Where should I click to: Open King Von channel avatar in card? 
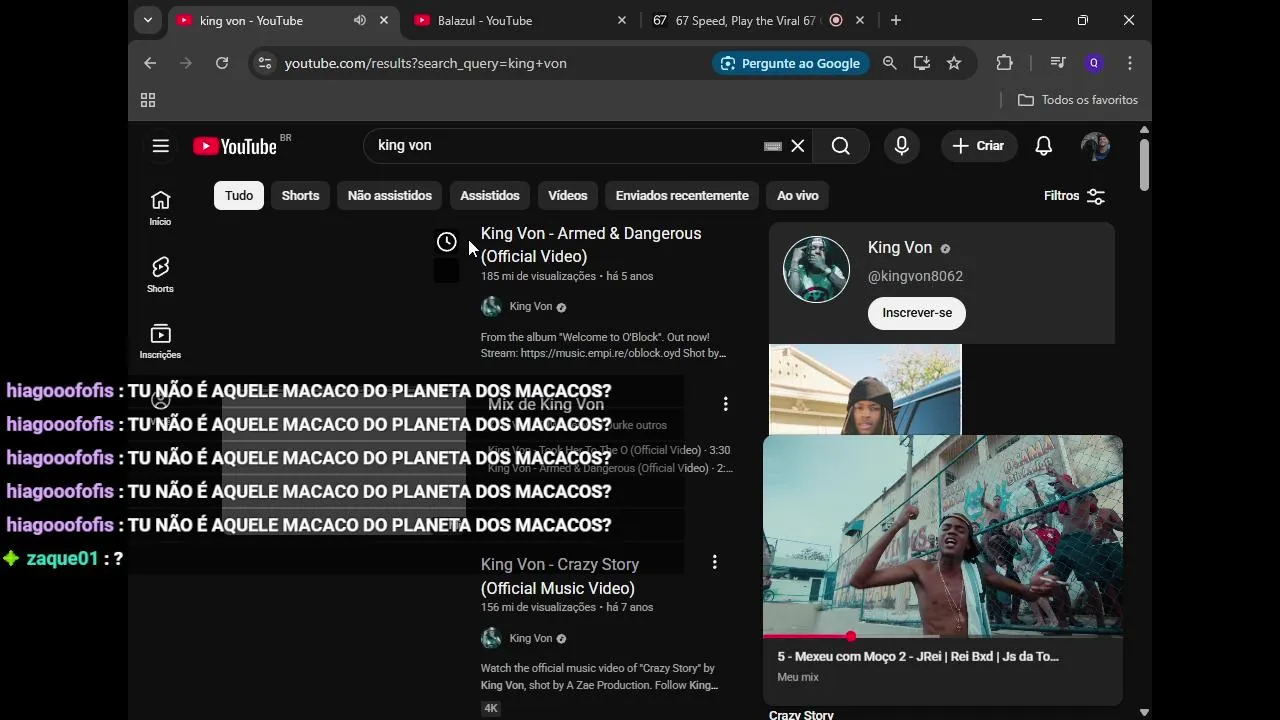coord(816,269)
